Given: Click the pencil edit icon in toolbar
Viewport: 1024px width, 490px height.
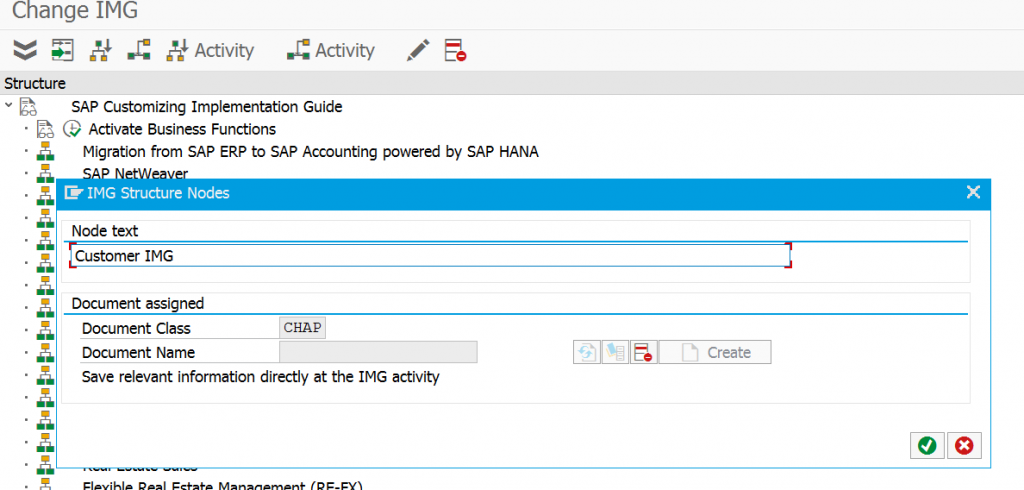Looking at the screenshot, I should click(418, 50).
